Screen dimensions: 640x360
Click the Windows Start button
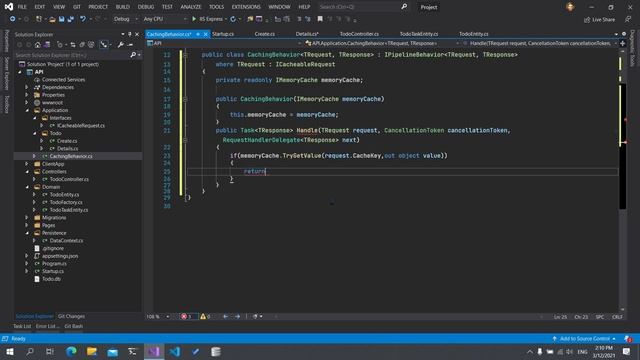[10, 351]
